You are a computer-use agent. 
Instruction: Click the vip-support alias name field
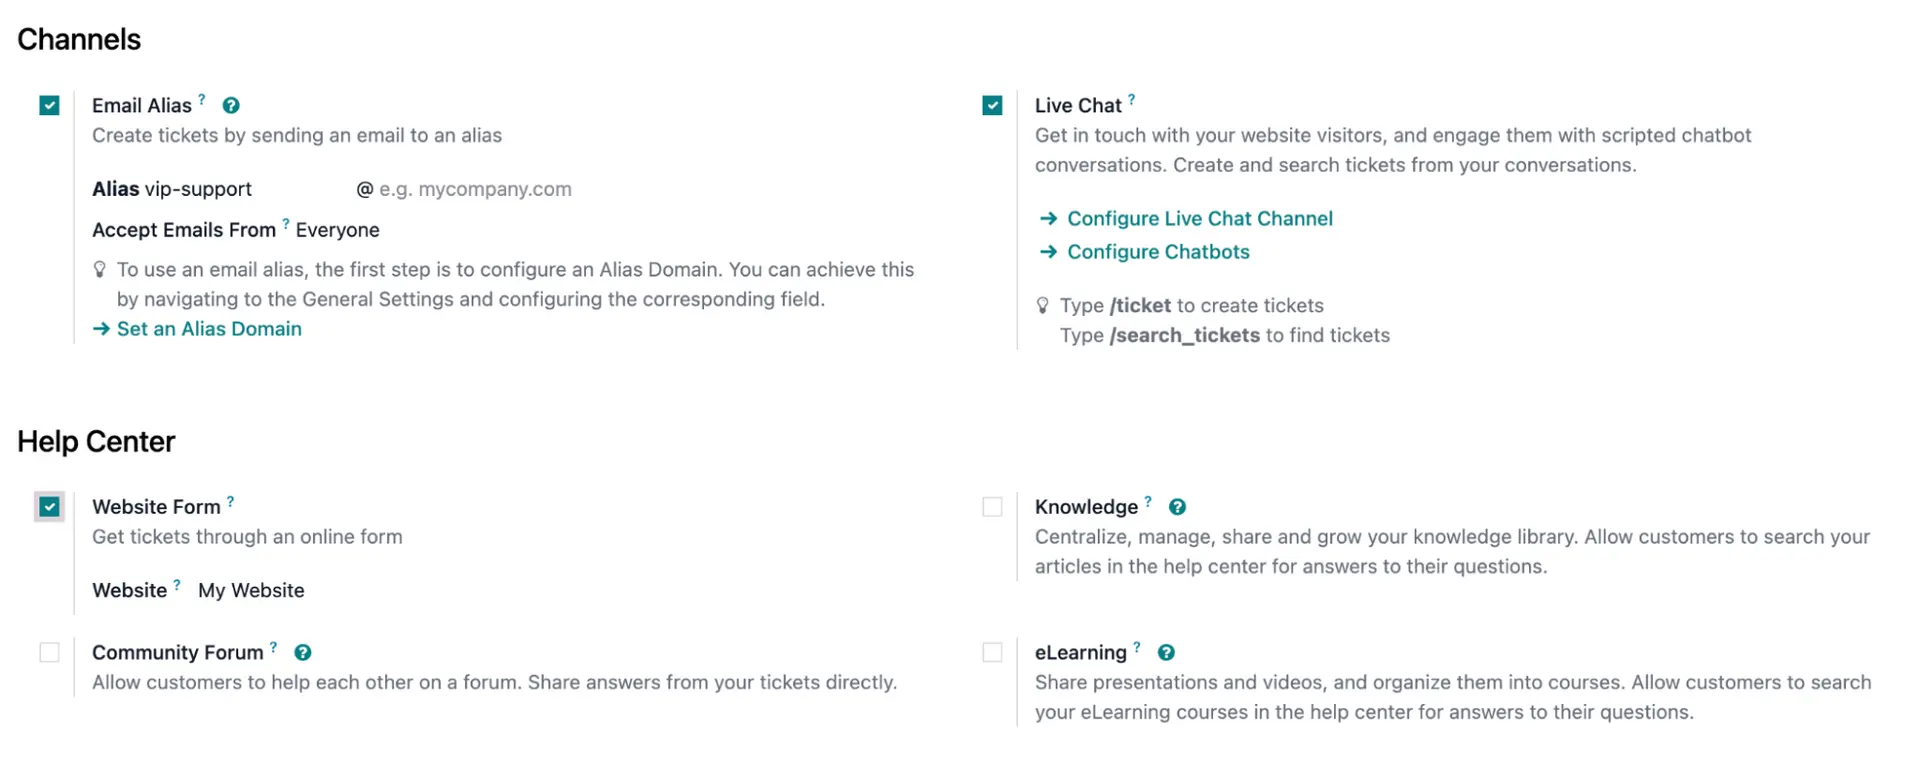(x=199, y=190)
